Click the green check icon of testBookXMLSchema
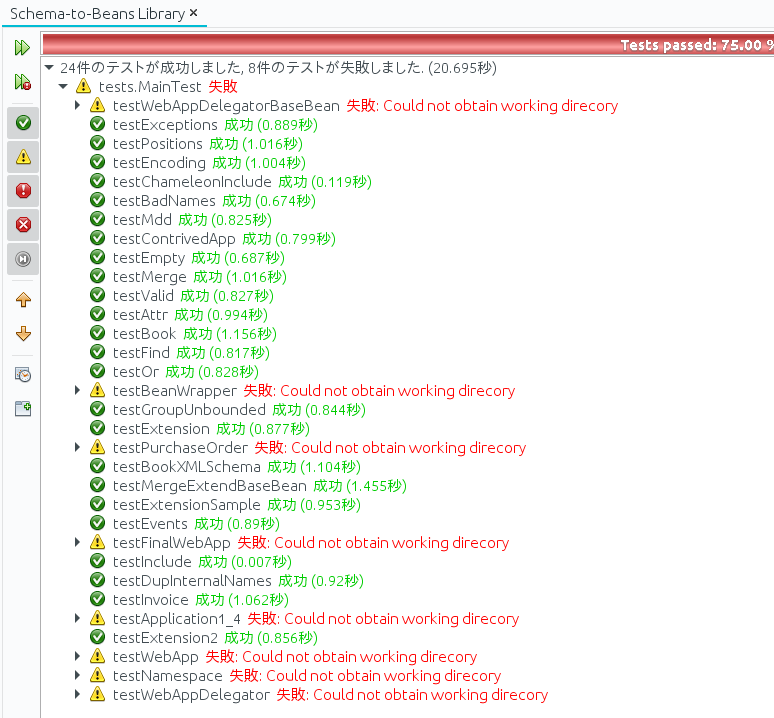The image size is (774, 718). tap(98, 466)
